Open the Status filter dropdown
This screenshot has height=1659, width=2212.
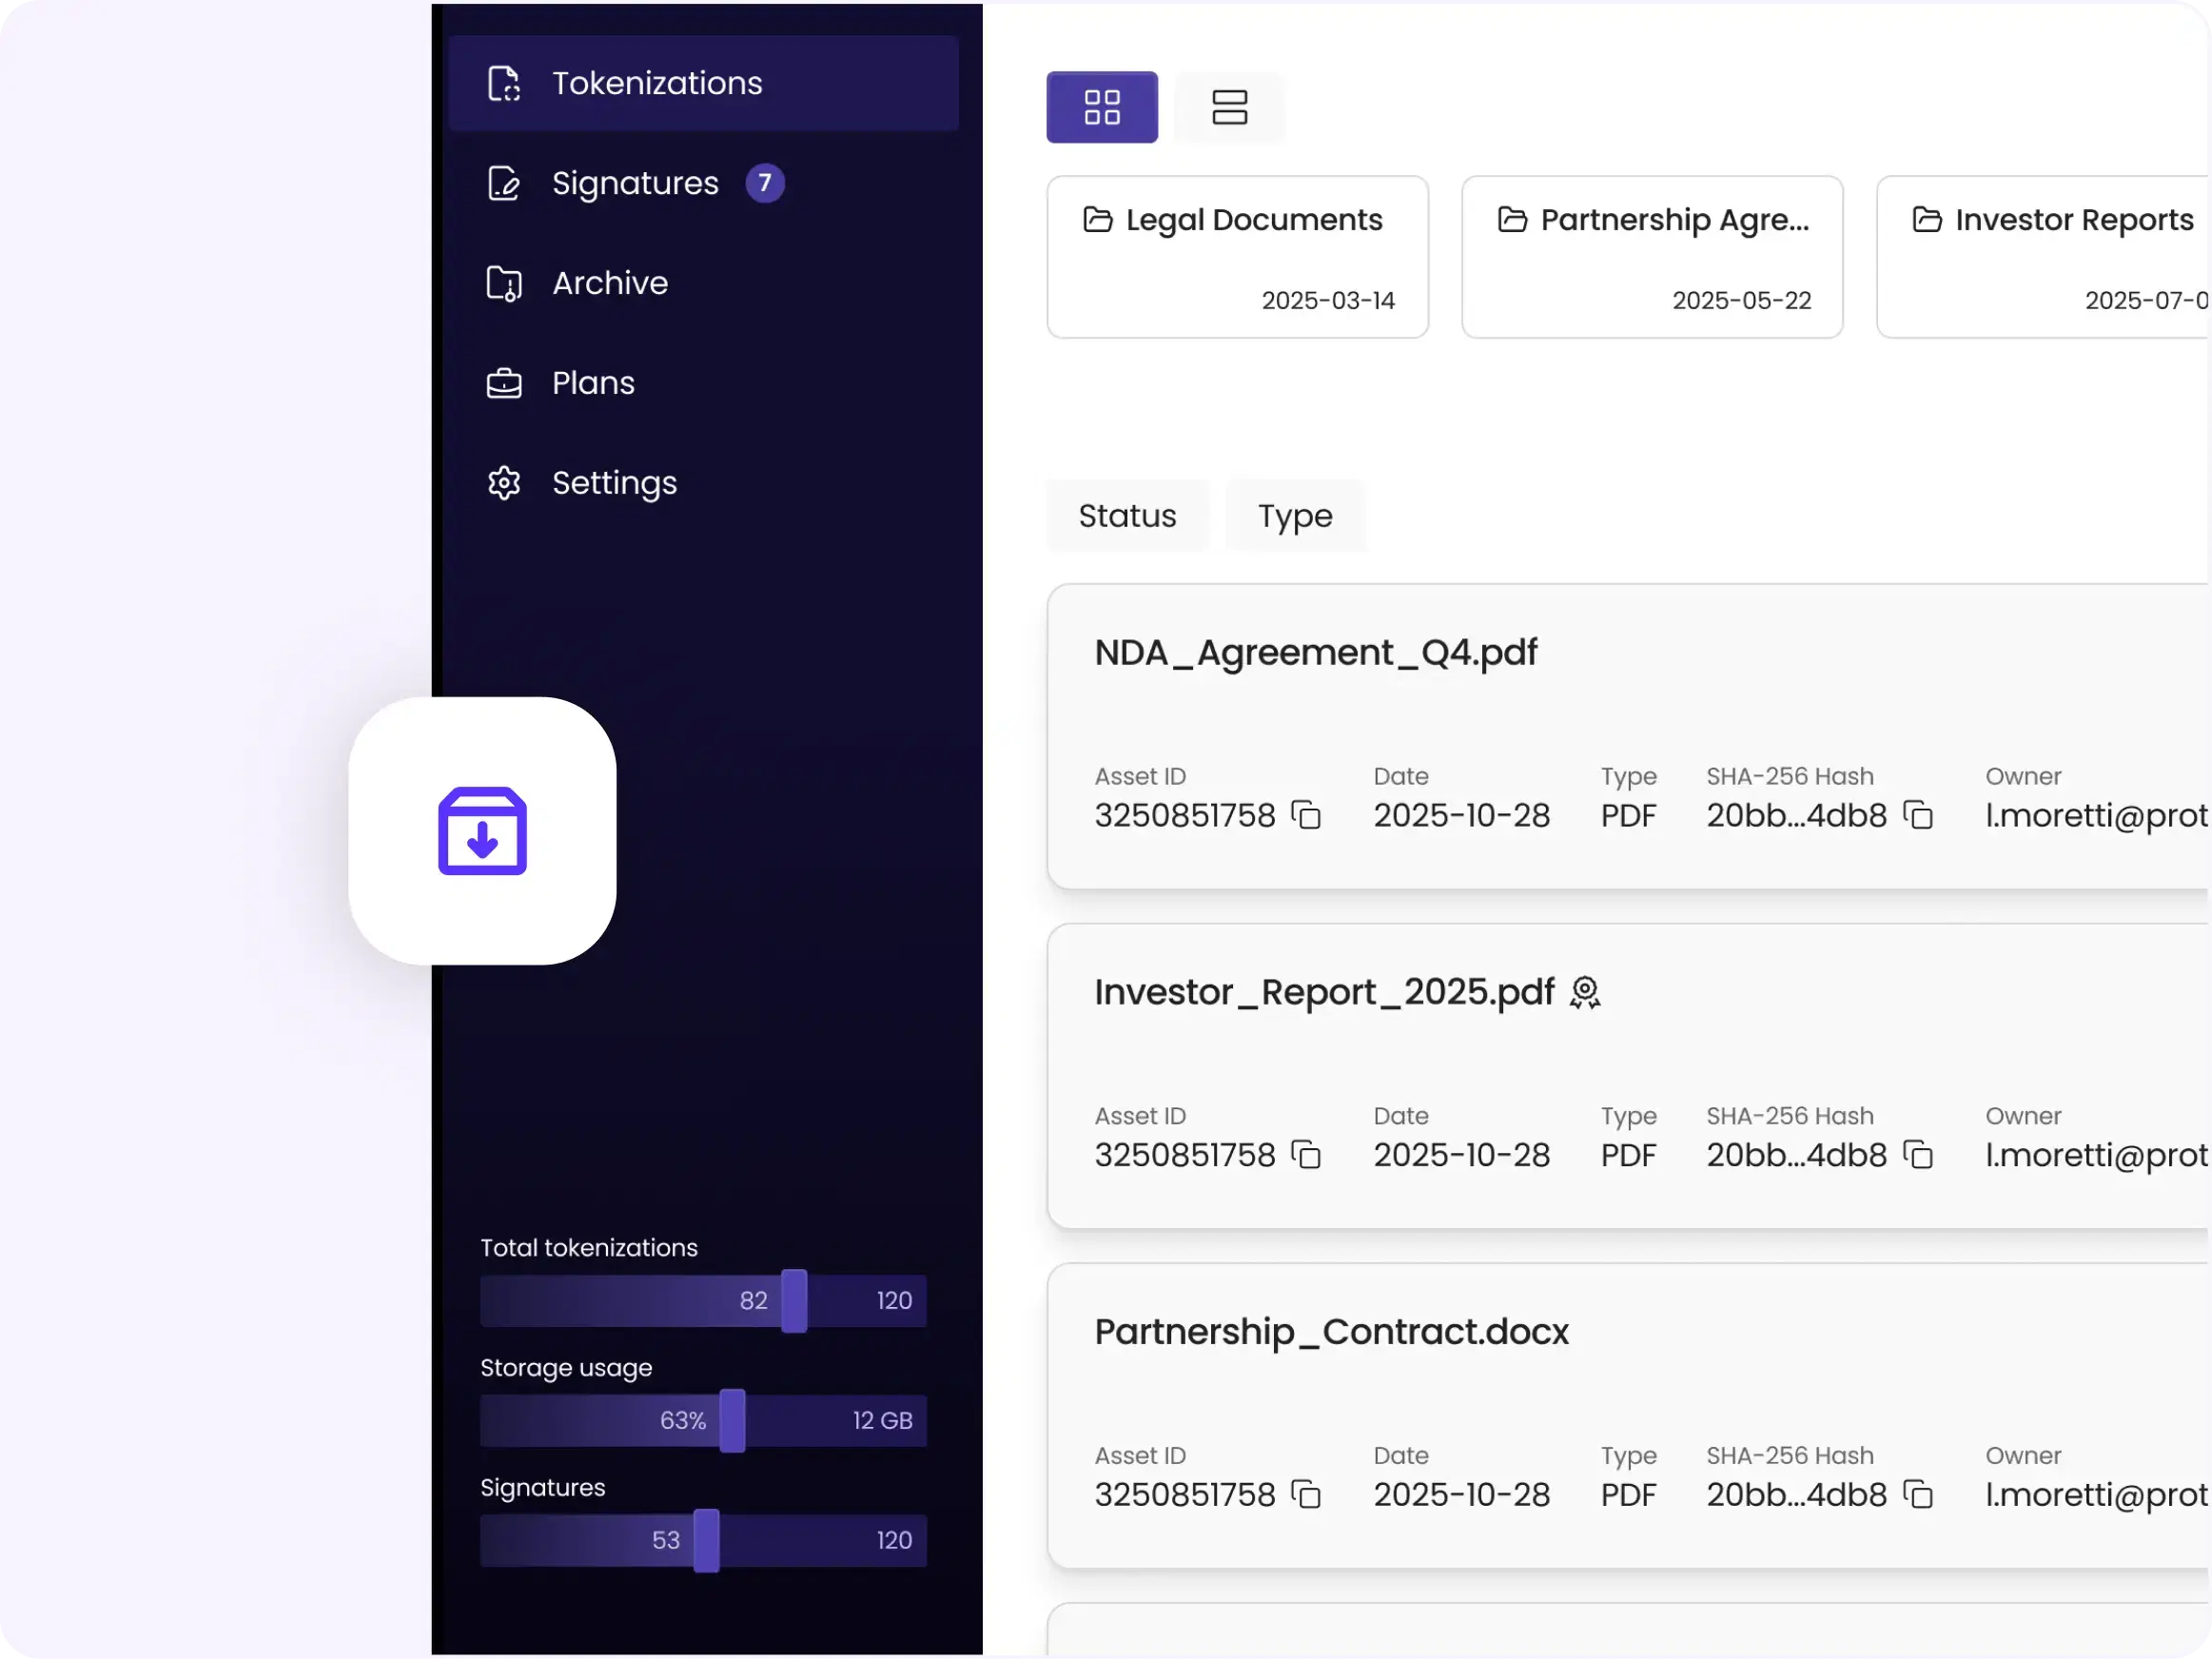(1127, 516)
